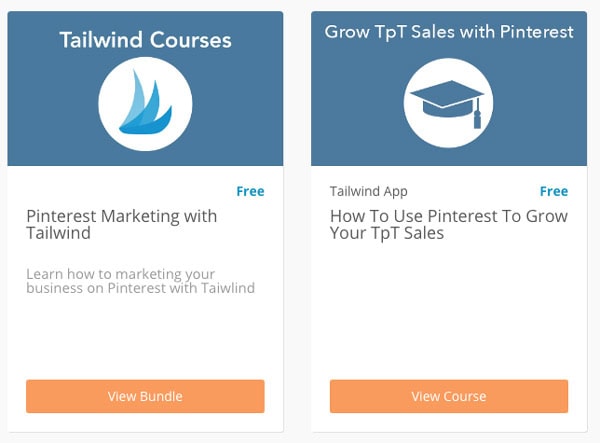Click the tassel on the graduation cap
The width and height of the screenshot is (600, 443).
(477, 114)
